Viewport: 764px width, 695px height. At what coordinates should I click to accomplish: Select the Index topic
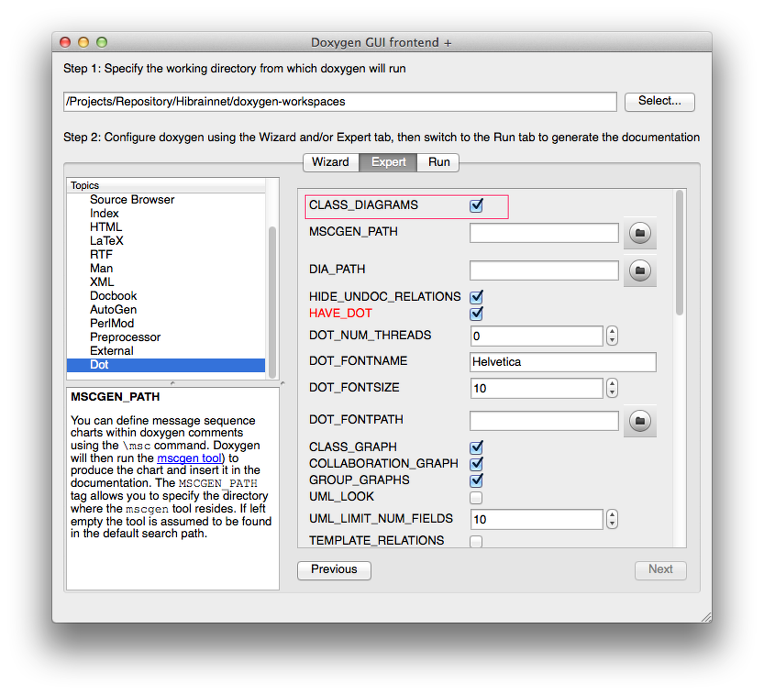click(104, 213)
